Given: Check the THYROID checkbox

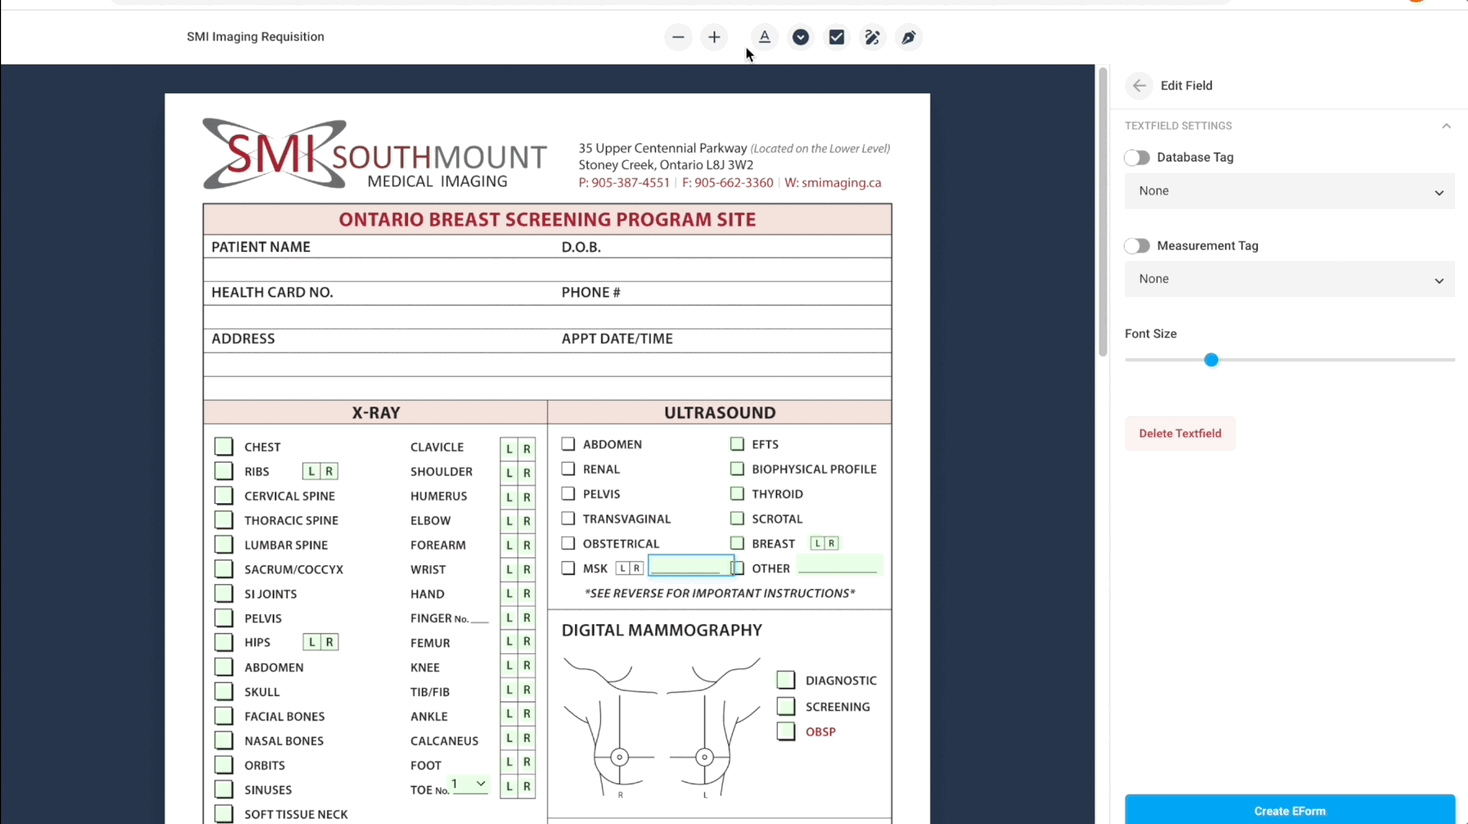Looking at the screenshot, I should tap(737, 493).
